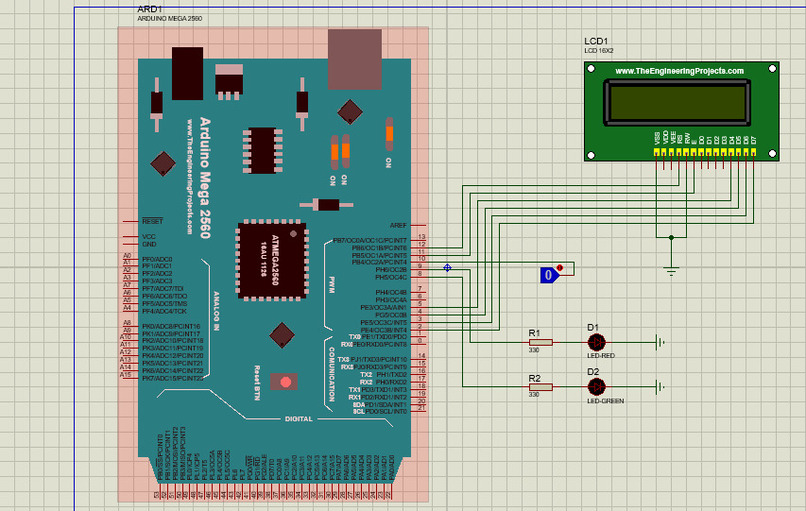This screenshot has width=806, height=511.
Task: Select the R1 reference label
Action: pyautogui.click(x=534, y=333)
